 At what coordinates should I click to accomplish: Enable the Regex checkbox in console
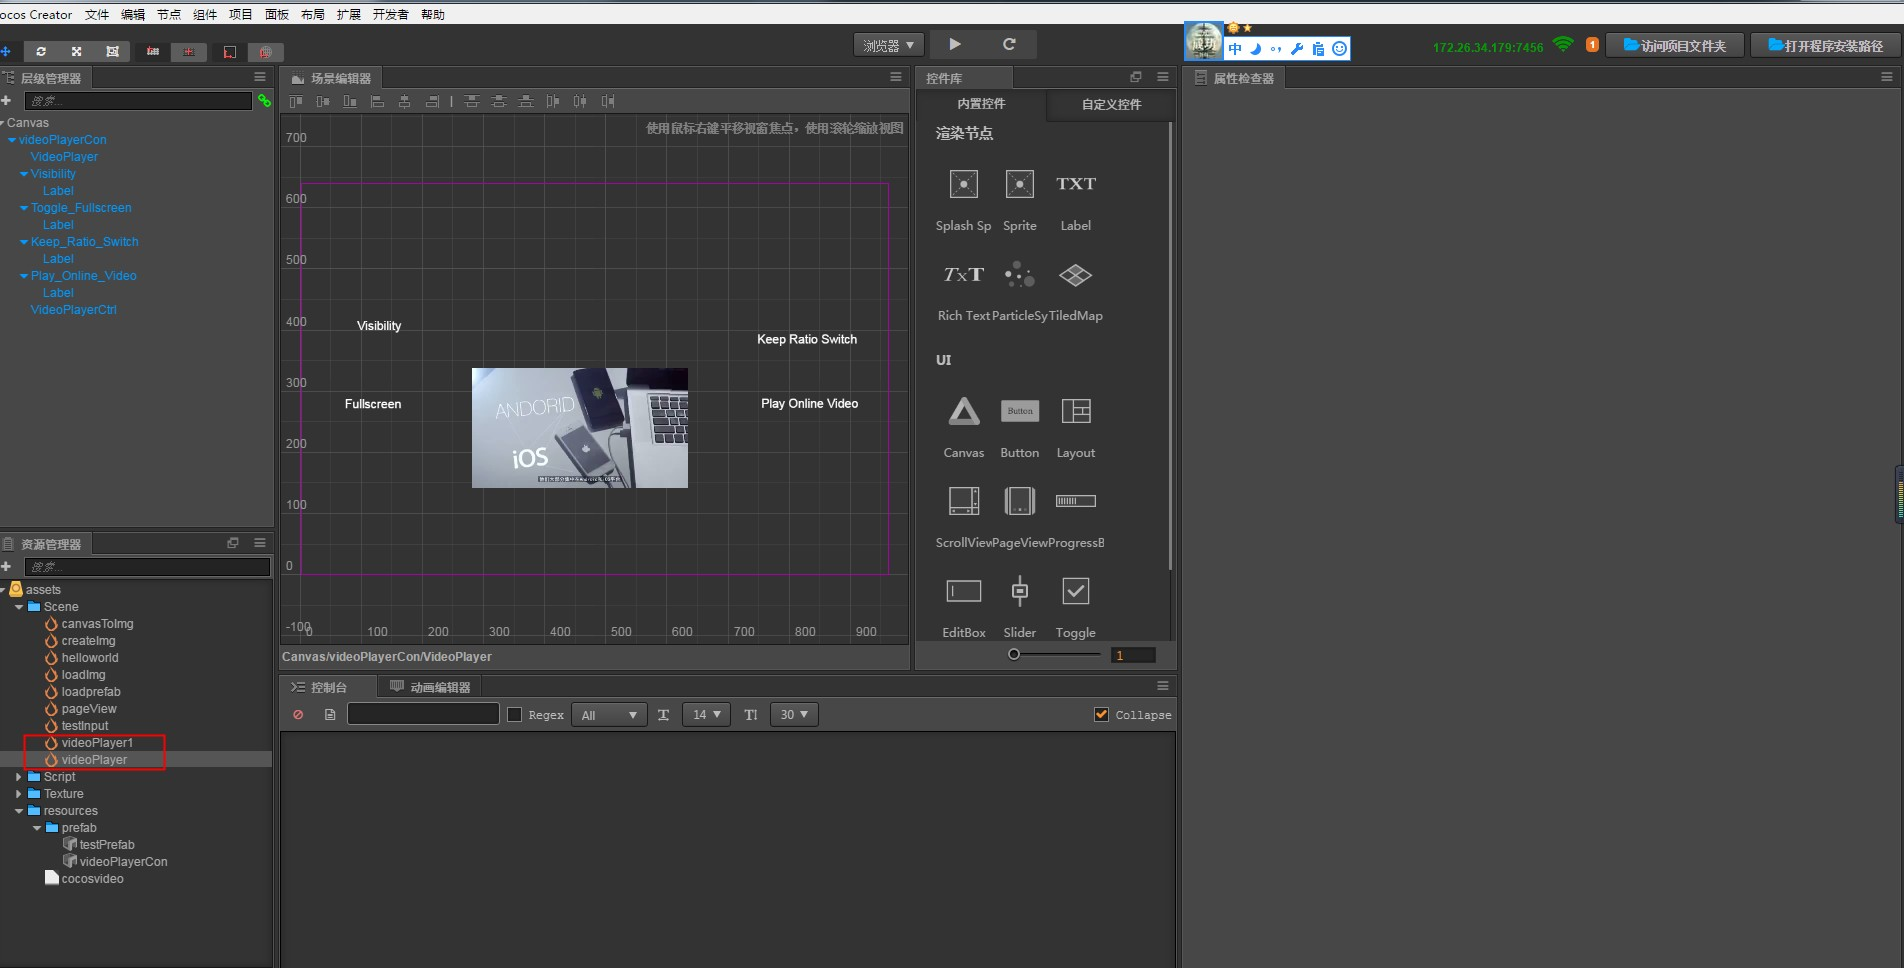pos(515,715)
